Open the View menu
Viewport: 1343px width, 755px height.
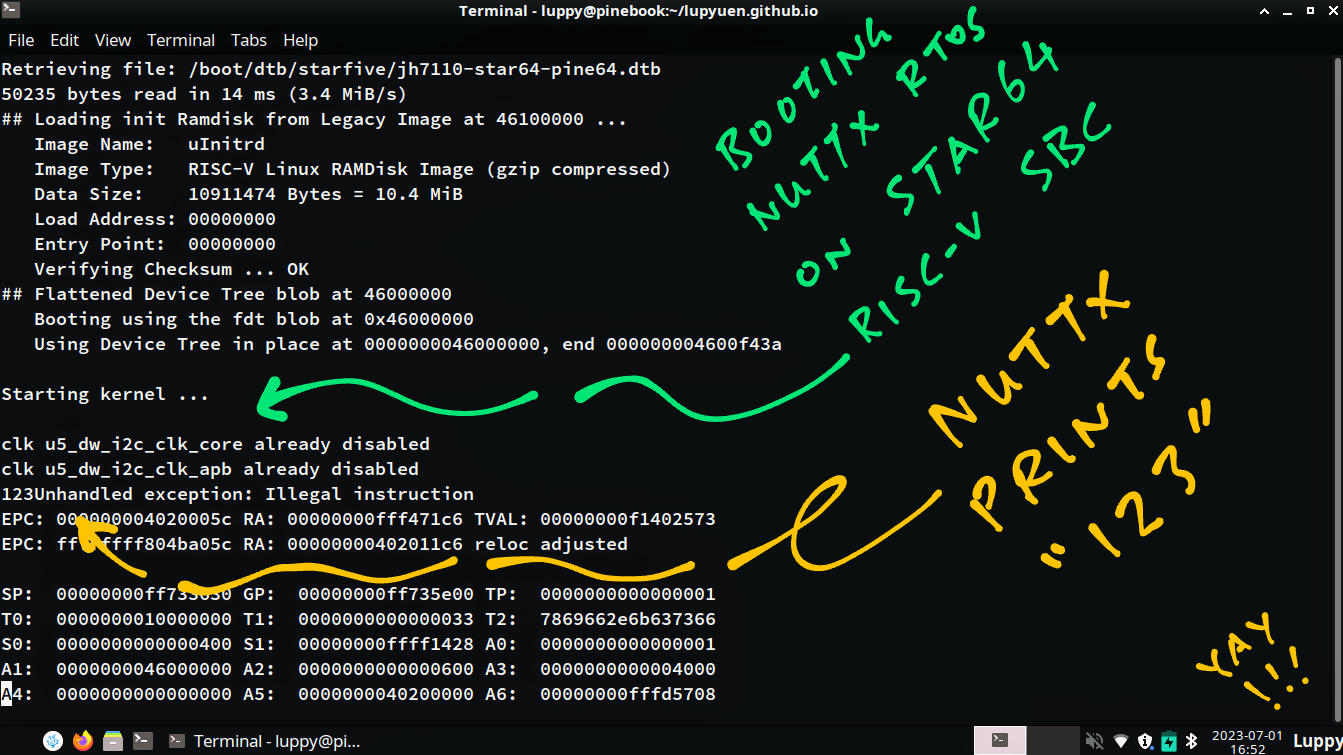(113, 40)
